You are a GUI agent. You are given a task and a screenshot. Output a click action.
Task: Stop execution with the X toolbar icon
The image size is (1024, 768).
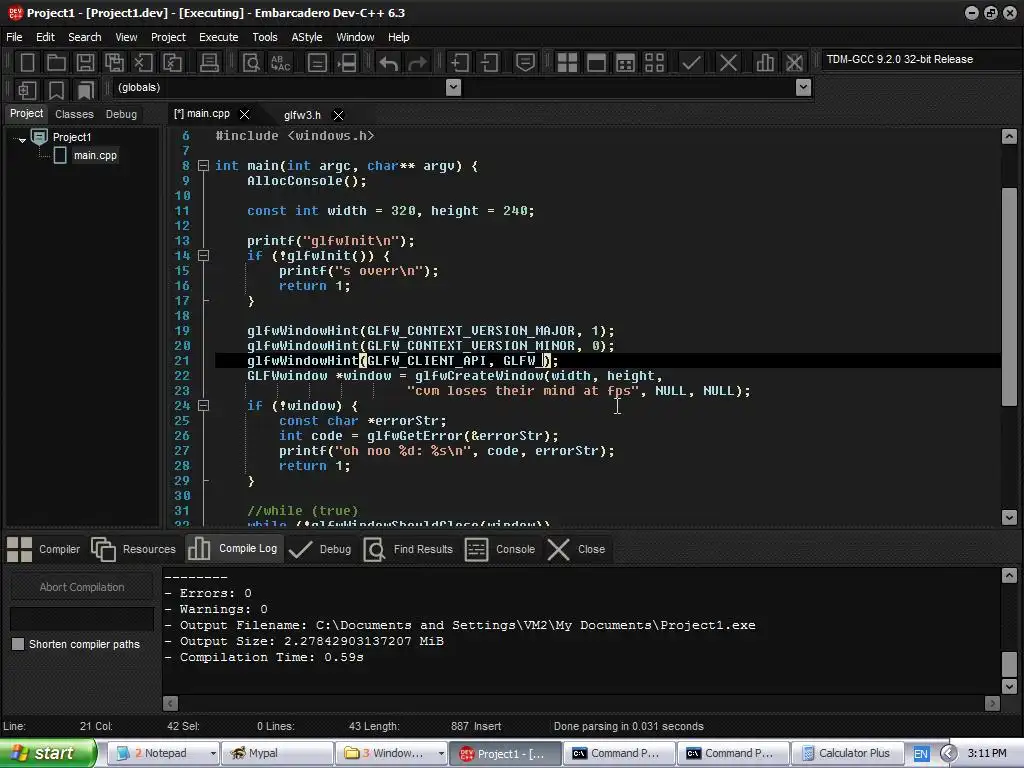pos(728,63)
